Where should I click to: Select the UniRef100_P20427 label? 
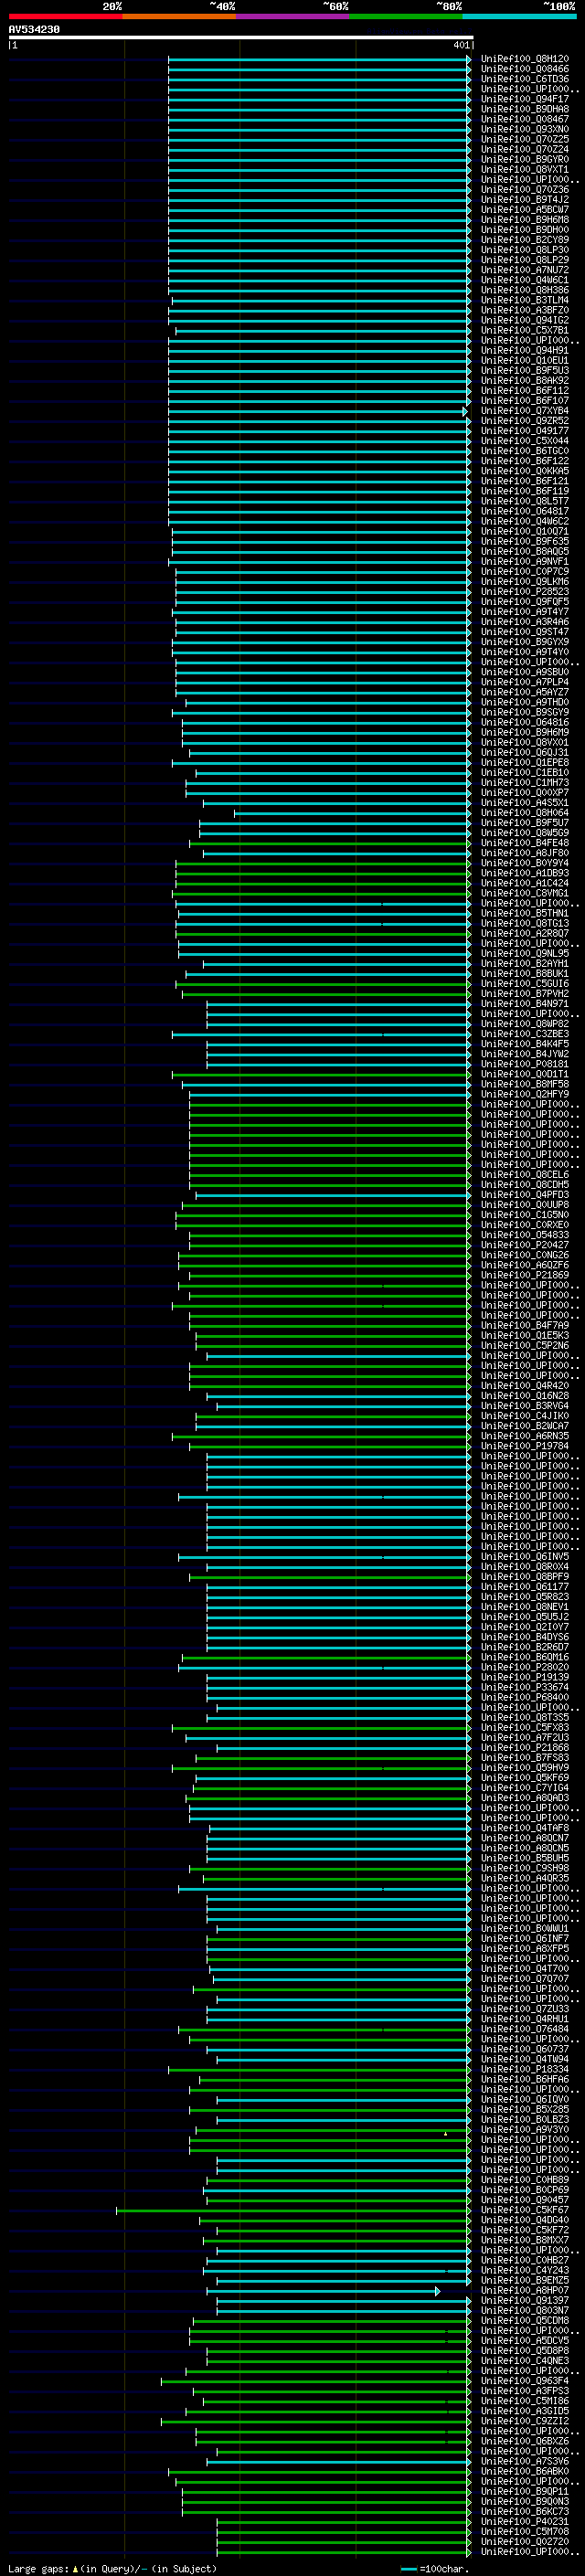pos(524,1245)
